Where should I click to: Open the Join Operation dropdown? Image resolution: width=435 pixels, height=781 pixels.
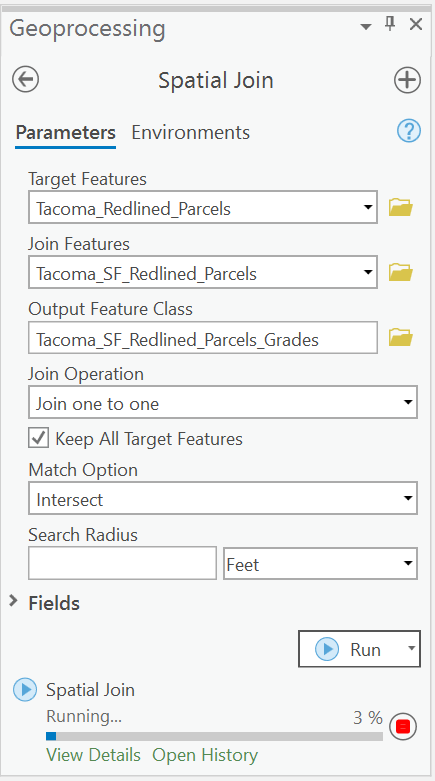click(223, 402)
